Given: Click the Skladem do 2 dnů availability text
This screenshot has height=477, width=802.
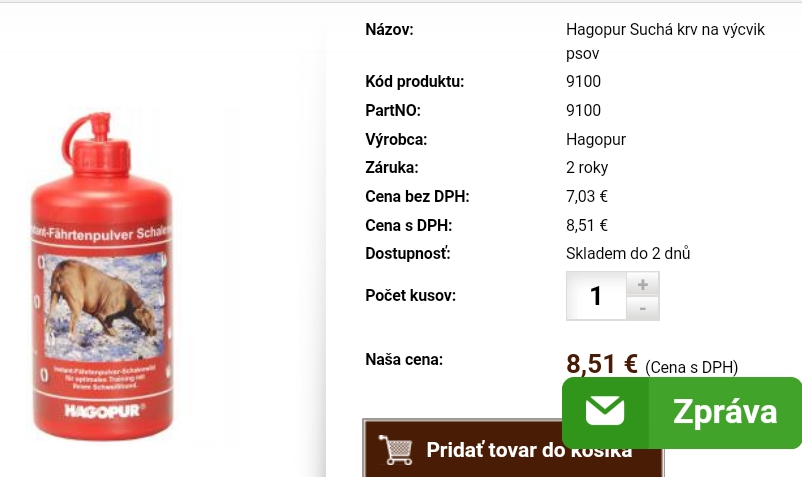Looking at the screenshot, I should coord(628,254).
